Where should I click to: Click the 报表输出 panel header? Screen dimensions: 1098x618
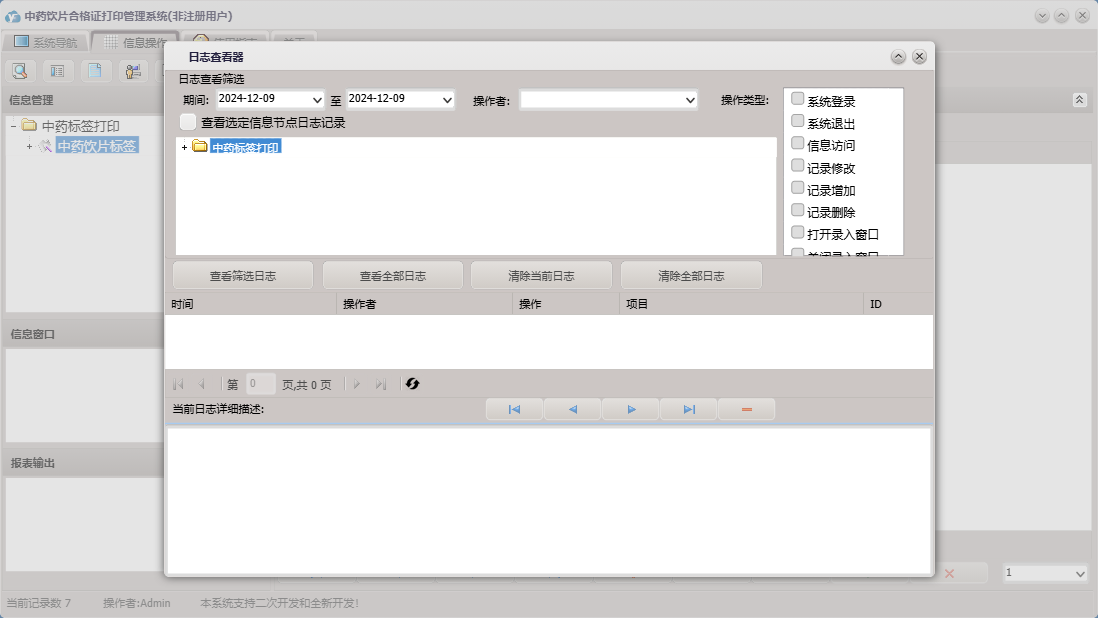[84, 463]
